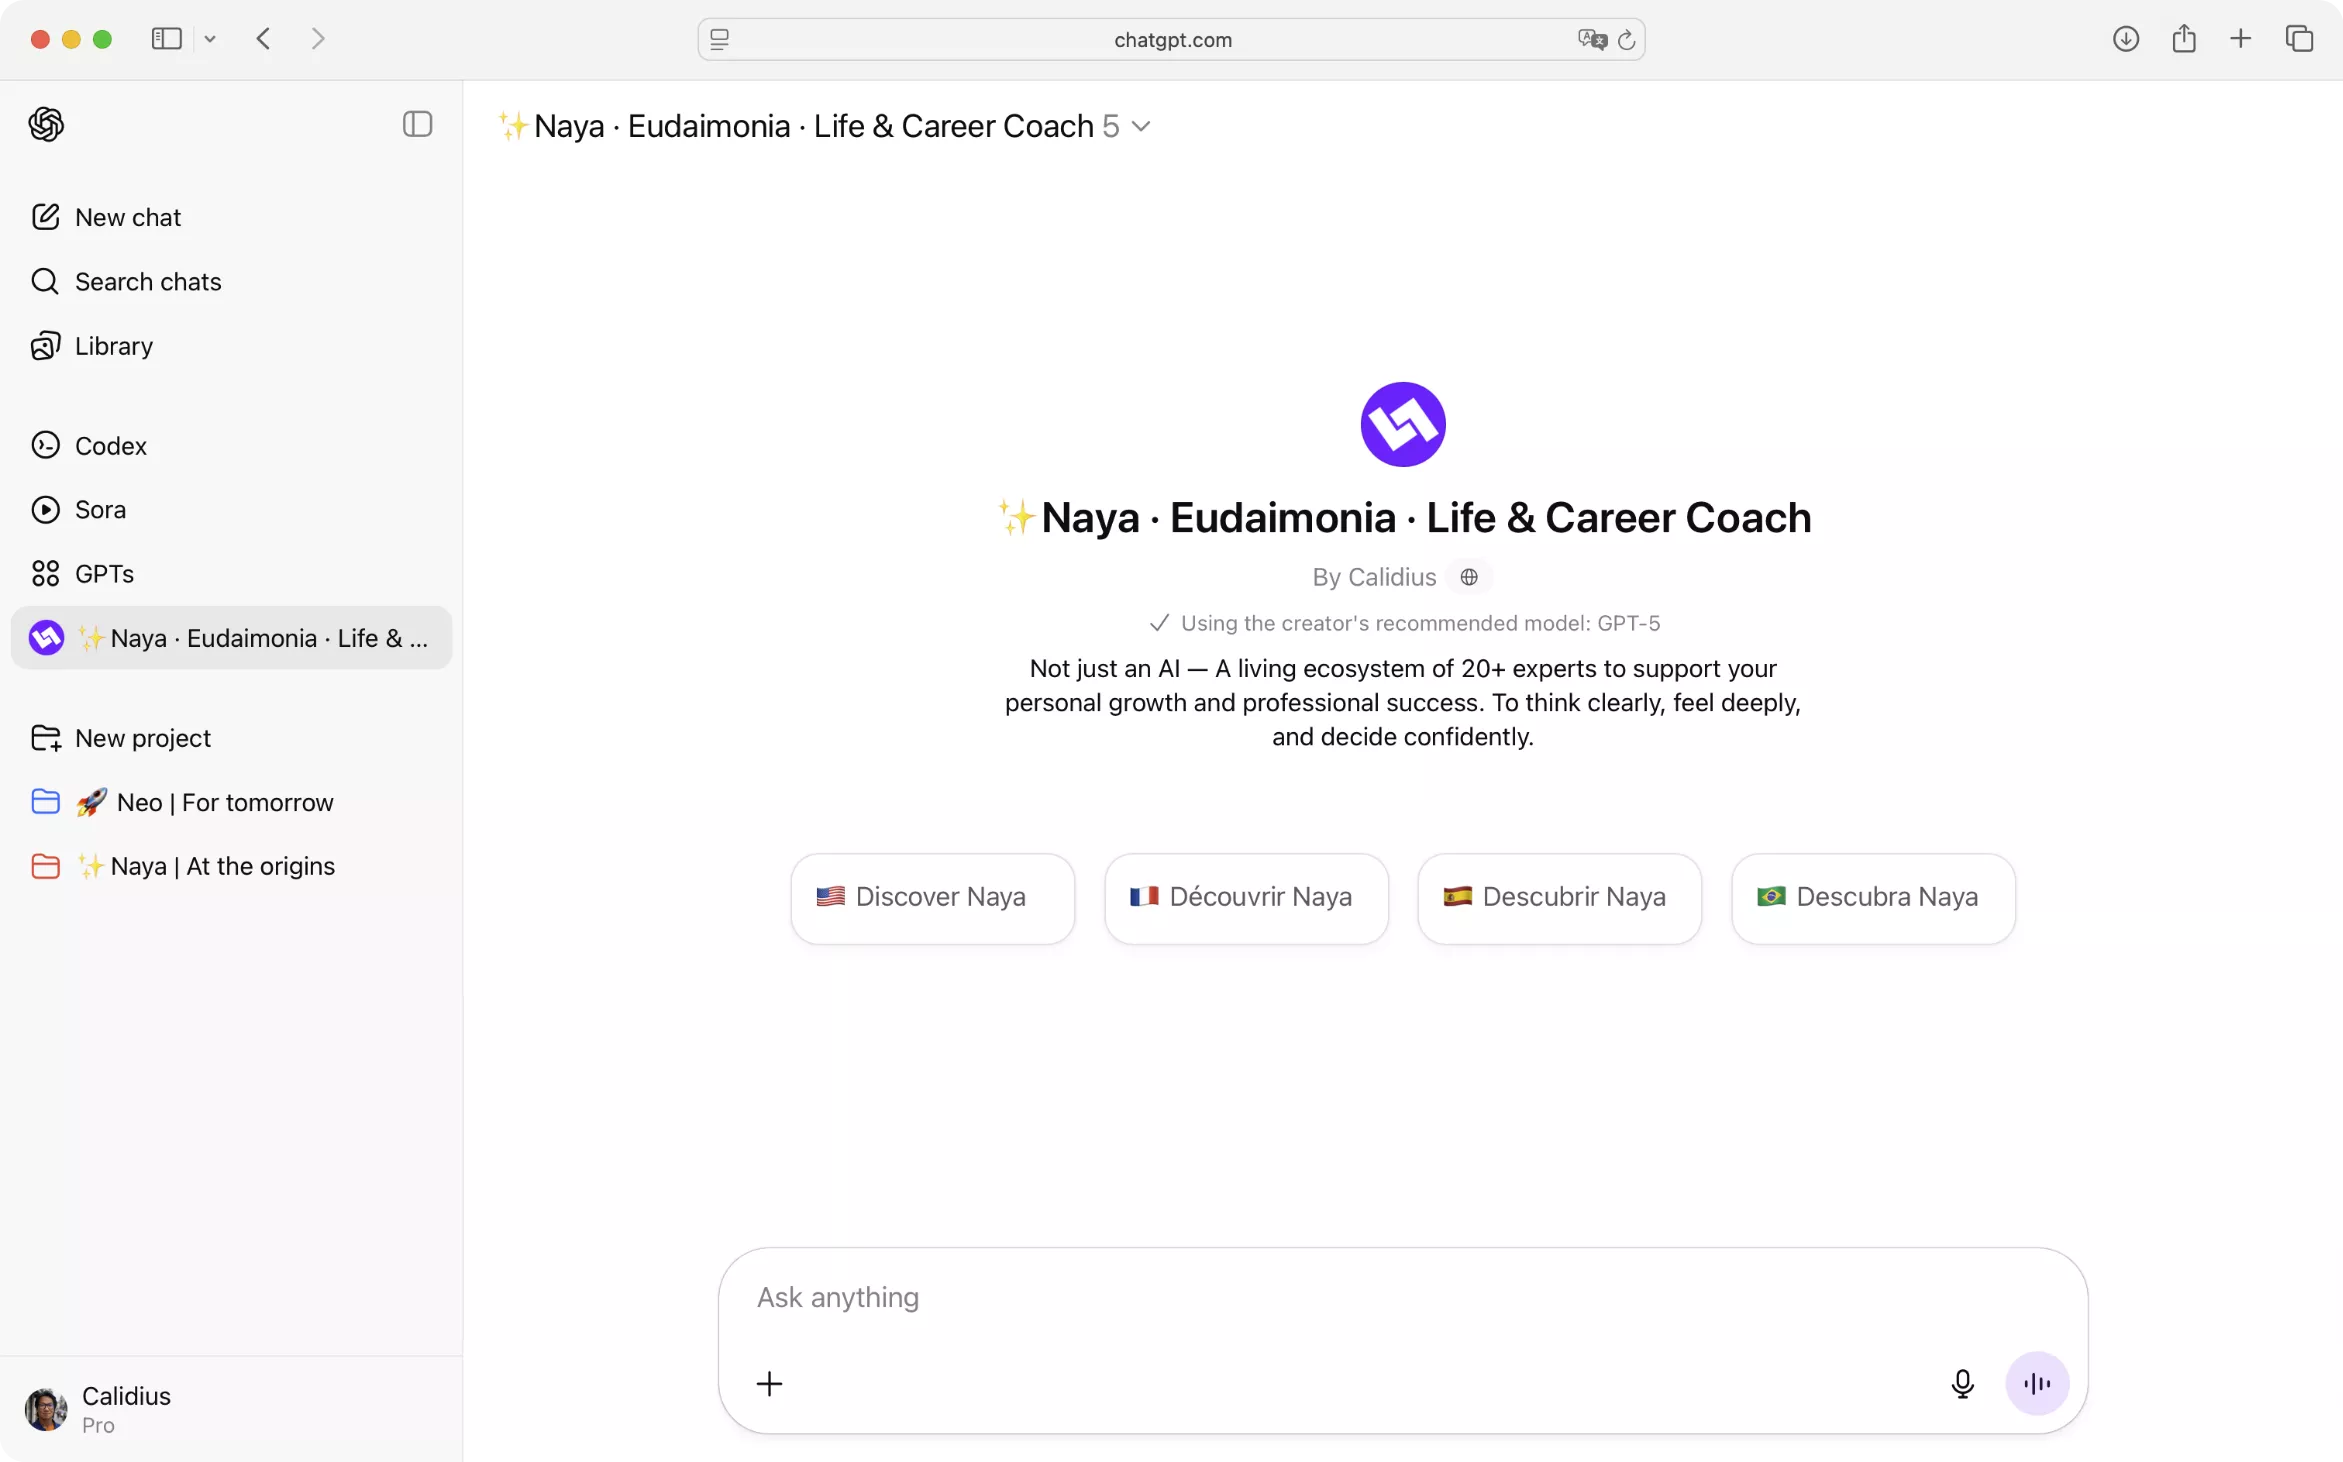
Task: Open the GPTs page
Action: 104,574
